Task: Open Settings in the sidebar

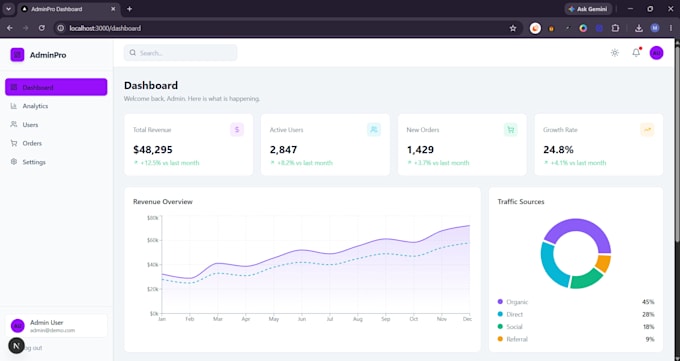Action: (56, 162)
